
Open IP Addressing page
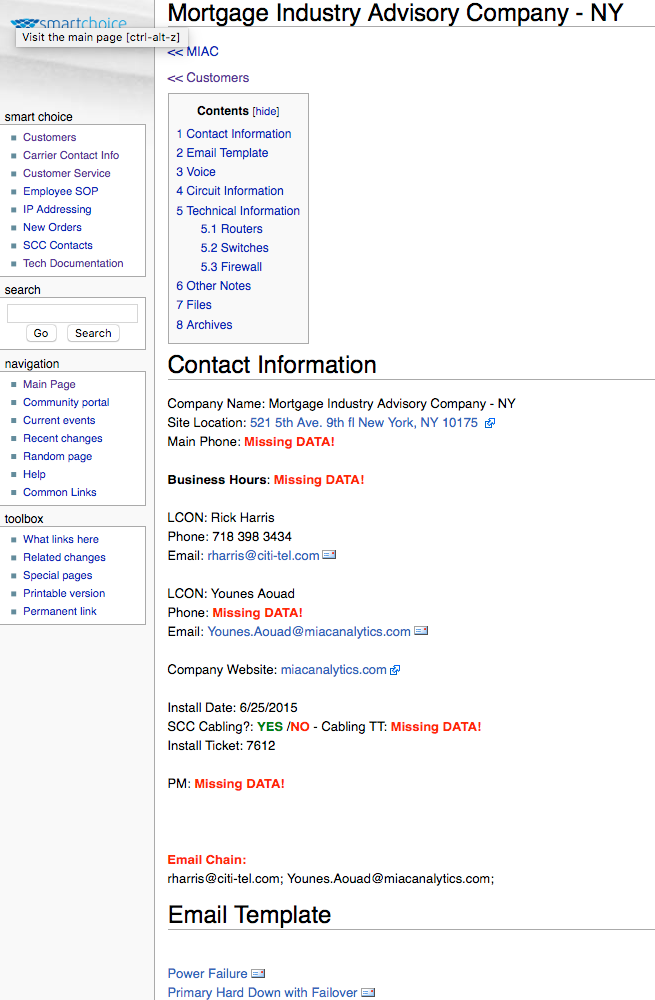click(57, 209)
